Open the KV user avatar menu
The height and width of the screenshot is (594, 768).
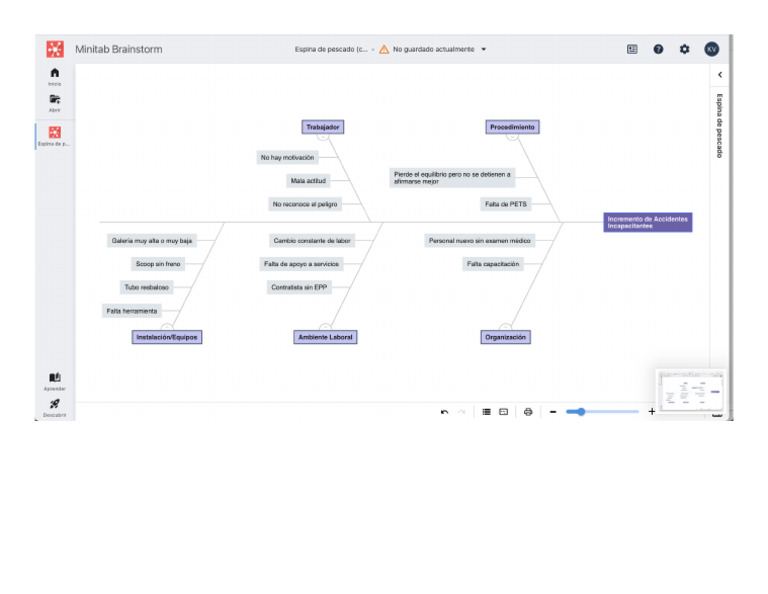(711, 49)
